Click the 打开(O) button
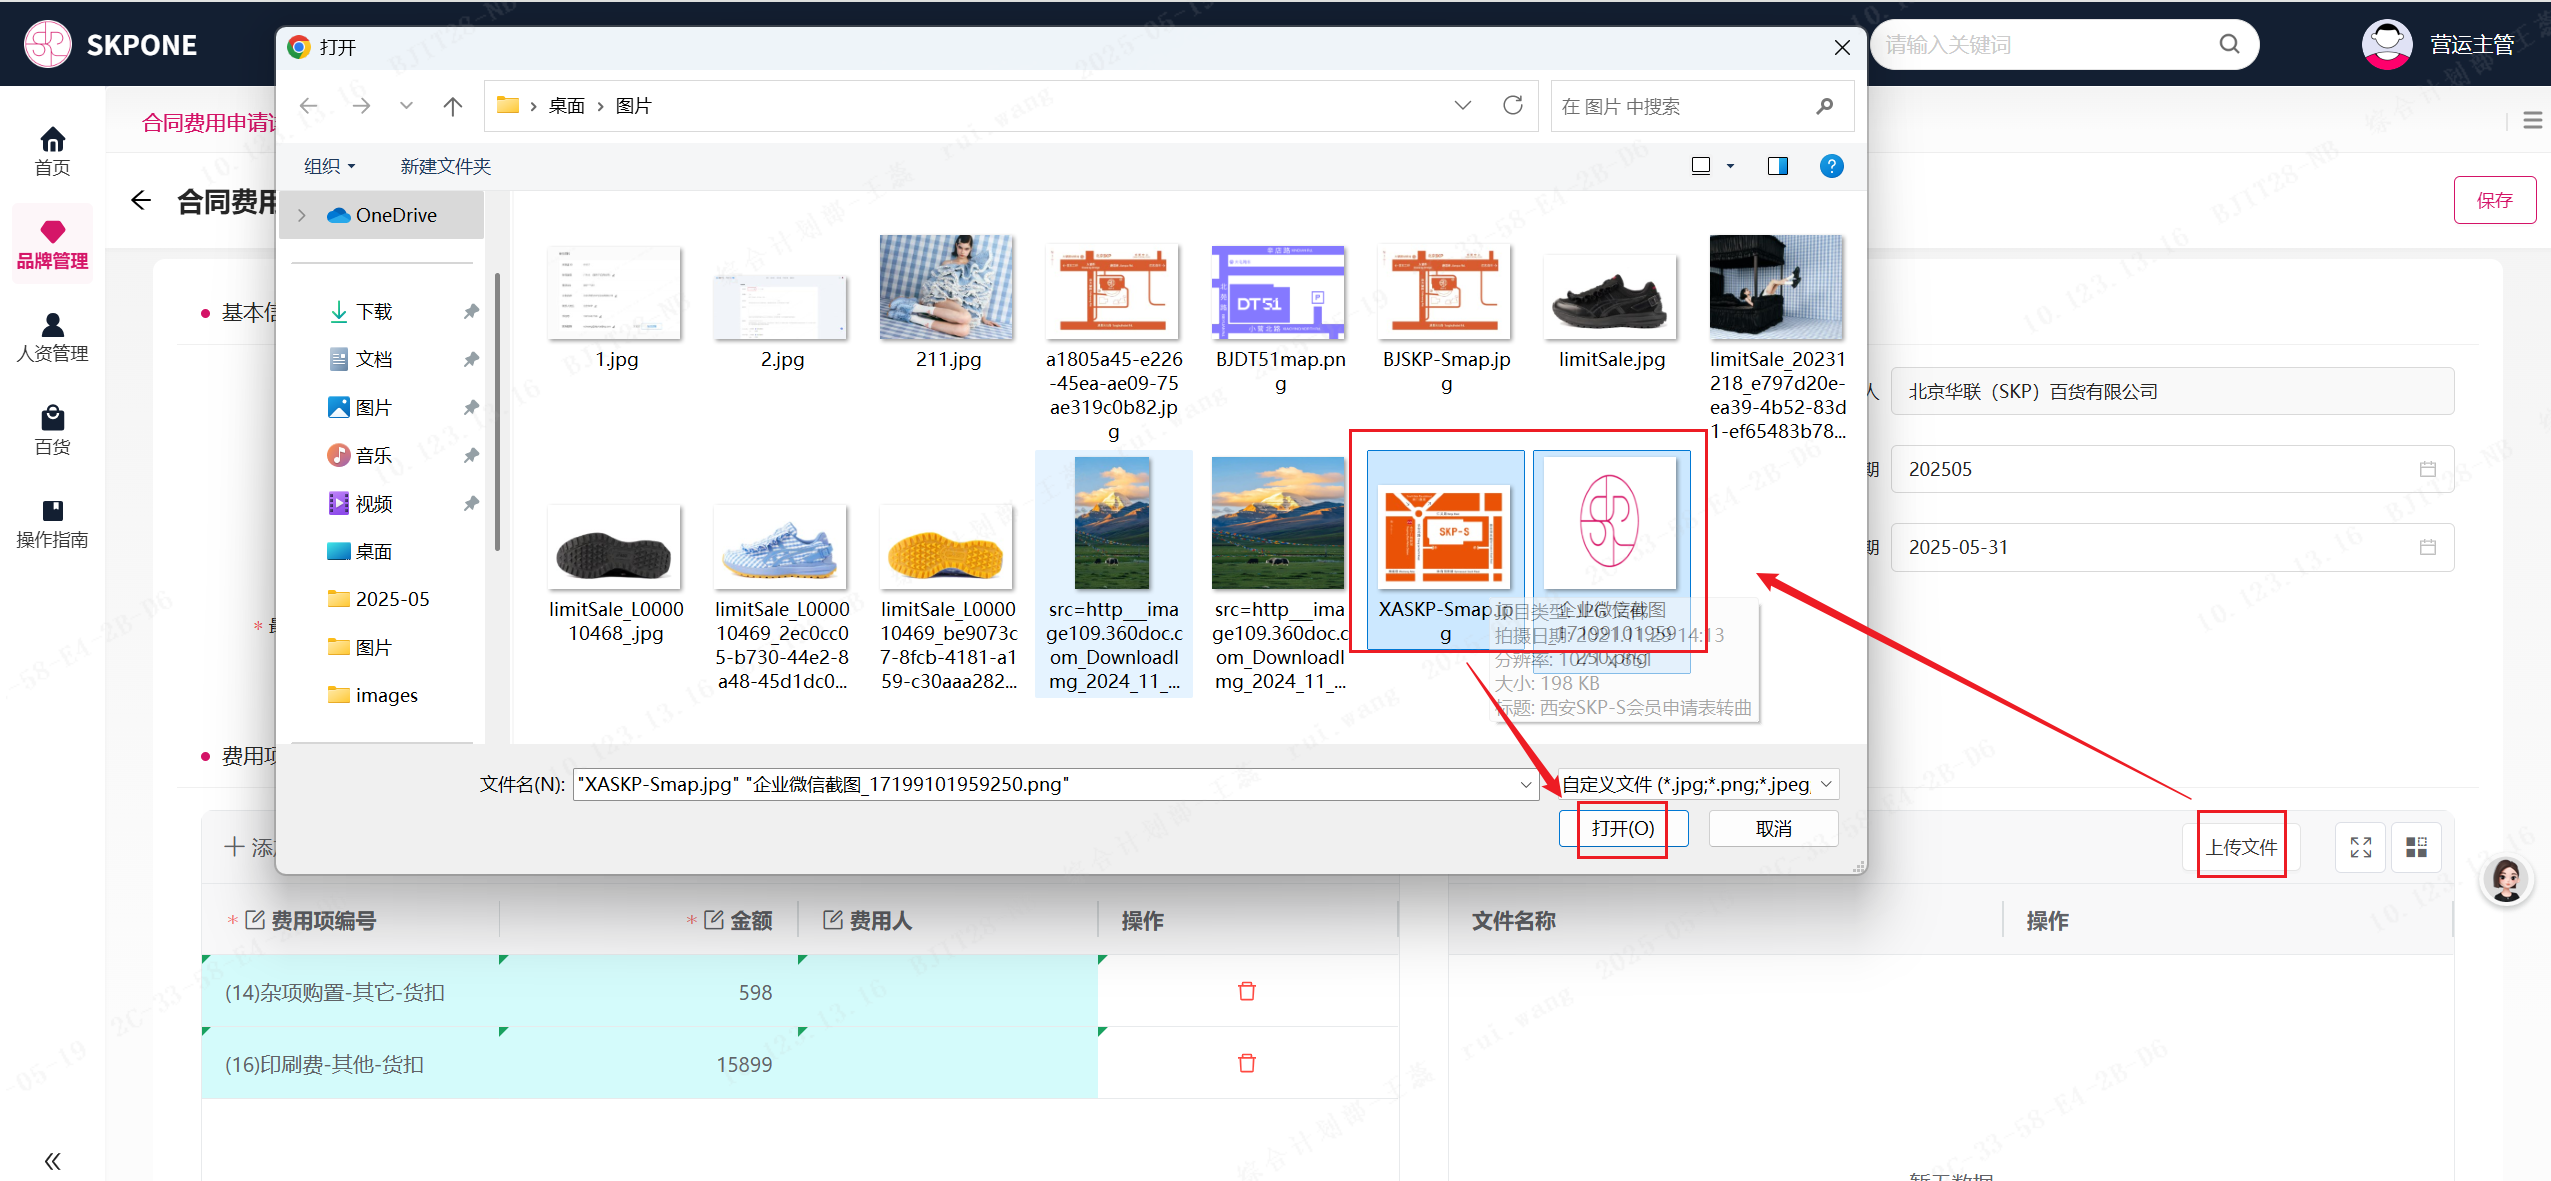Image resolution: width=2551 pixels, height=1181 pixels. click(1622, 828)
